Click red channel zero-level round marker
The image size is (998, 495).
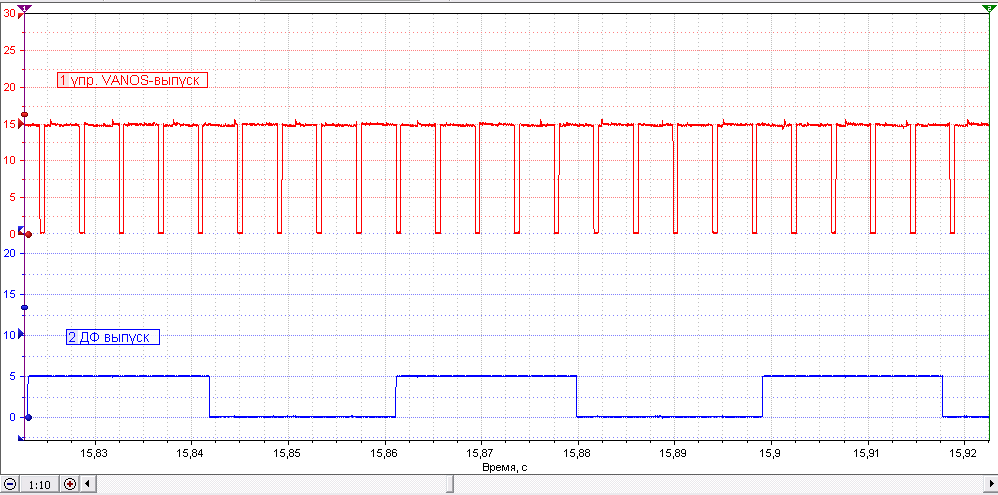29,234
